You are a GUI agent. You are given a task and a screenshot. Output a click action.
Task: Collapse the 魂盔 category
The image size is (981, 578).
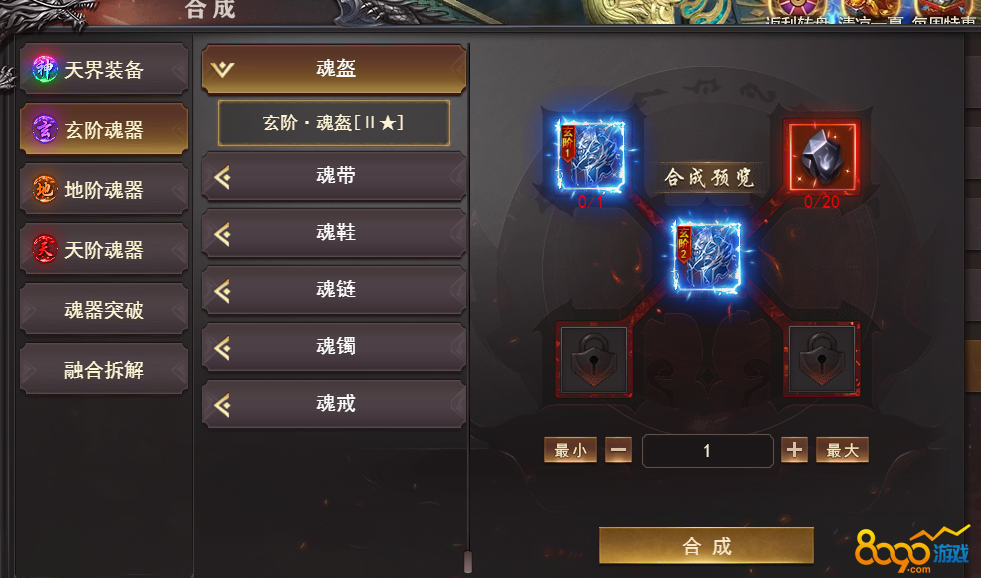tap(333, 69)
